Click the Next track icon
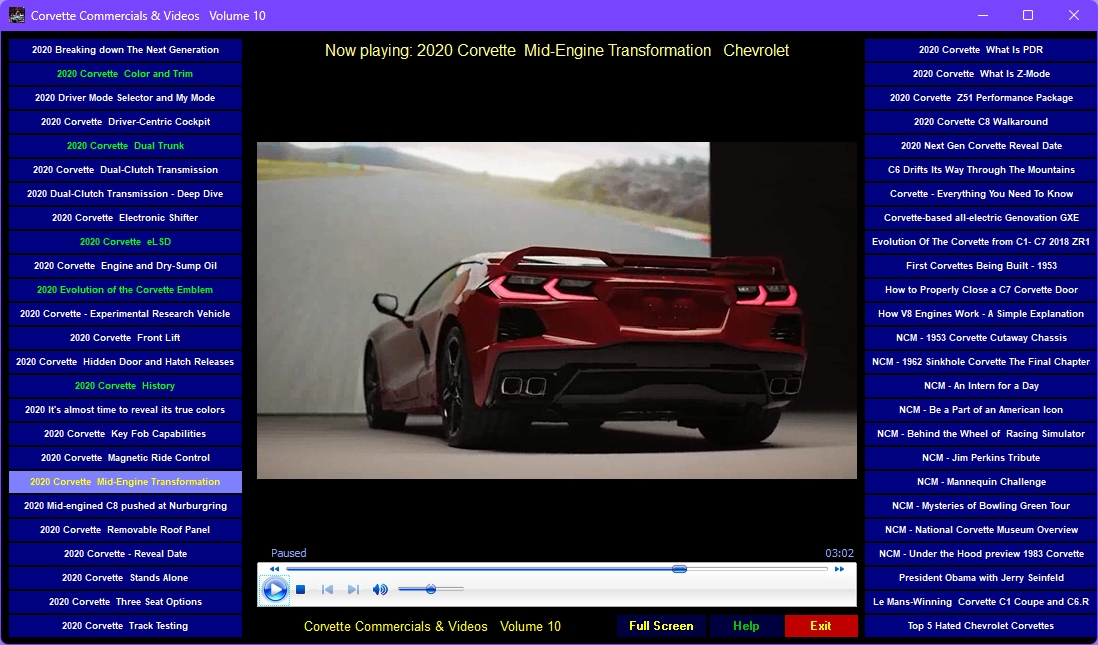This screenshot has height=645, width=1098. point(353,590)
